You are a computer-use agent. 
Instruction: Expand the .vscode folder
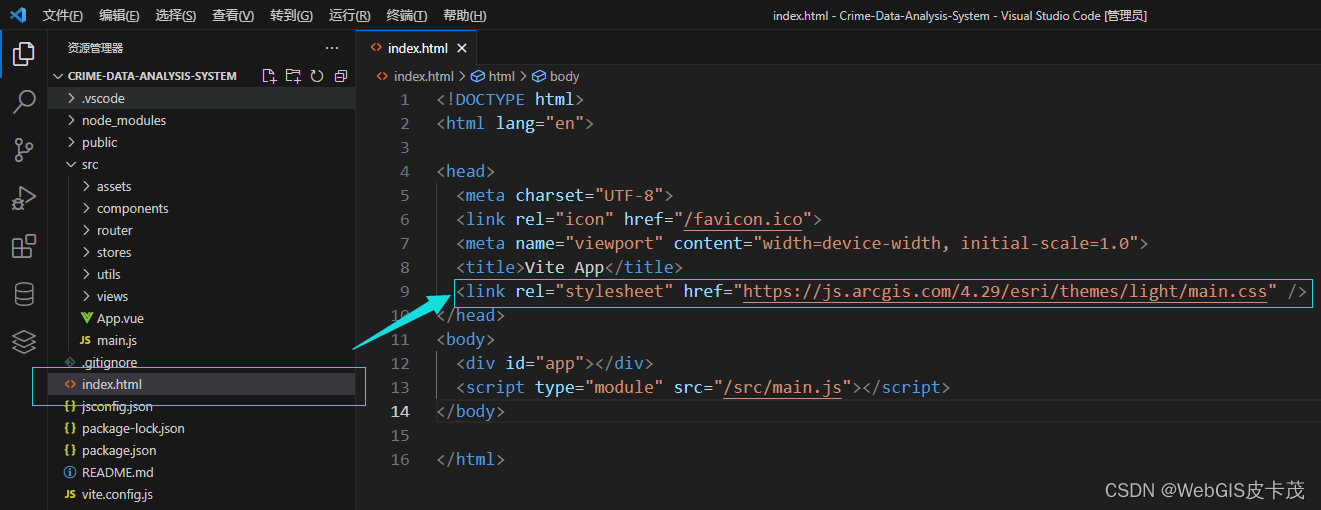pyautogui.click(x=201, y=98)
